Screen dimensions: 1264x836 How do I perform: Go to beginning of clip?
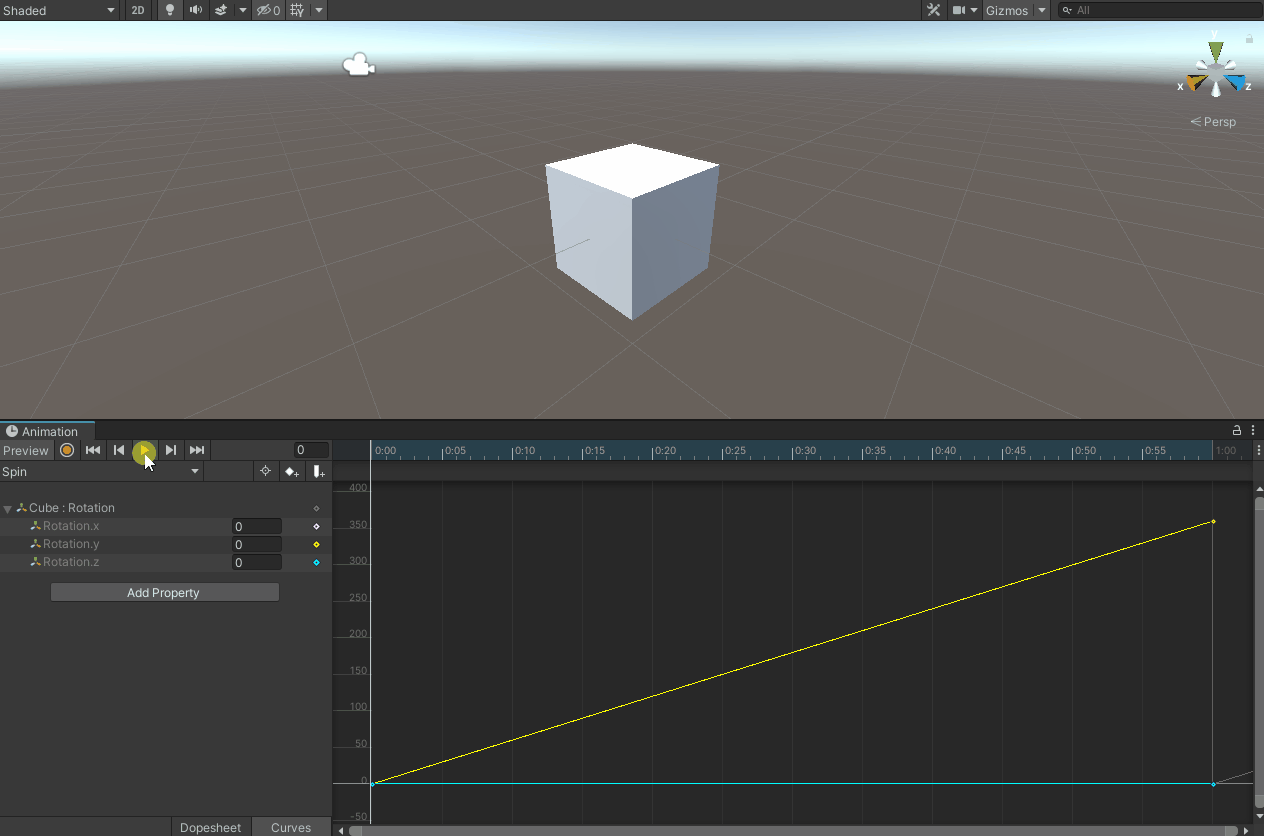[93, 451]
